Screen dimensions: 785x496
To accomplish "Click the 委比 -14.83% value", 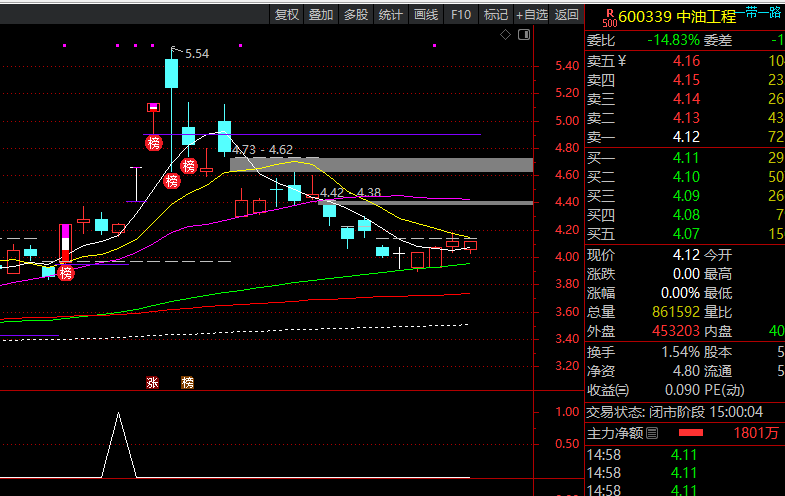I will (x=673, y=40).
